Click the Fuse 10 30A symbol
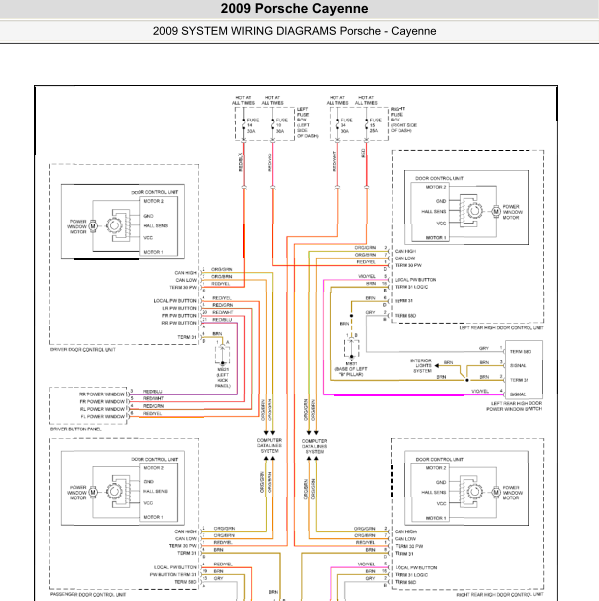The height and width of the screenshot is (601, 599). click(273, 125)
